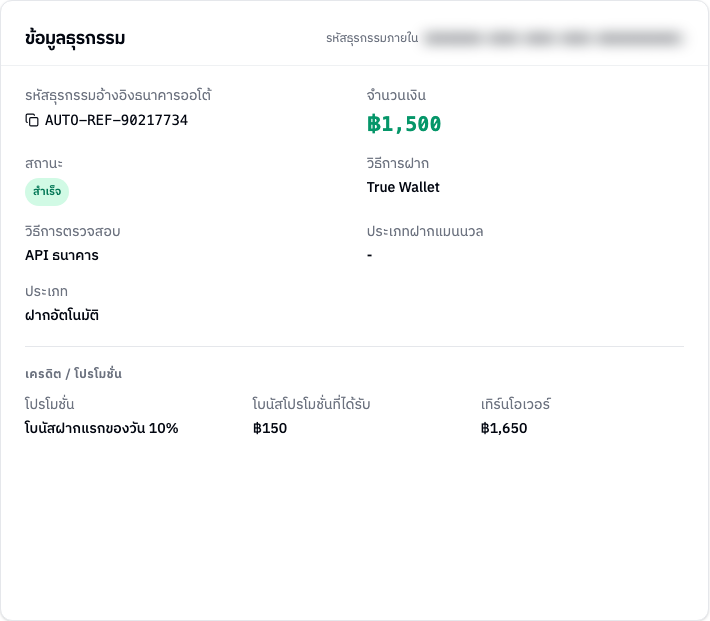Click the จำนวนเงิน label

396,96
